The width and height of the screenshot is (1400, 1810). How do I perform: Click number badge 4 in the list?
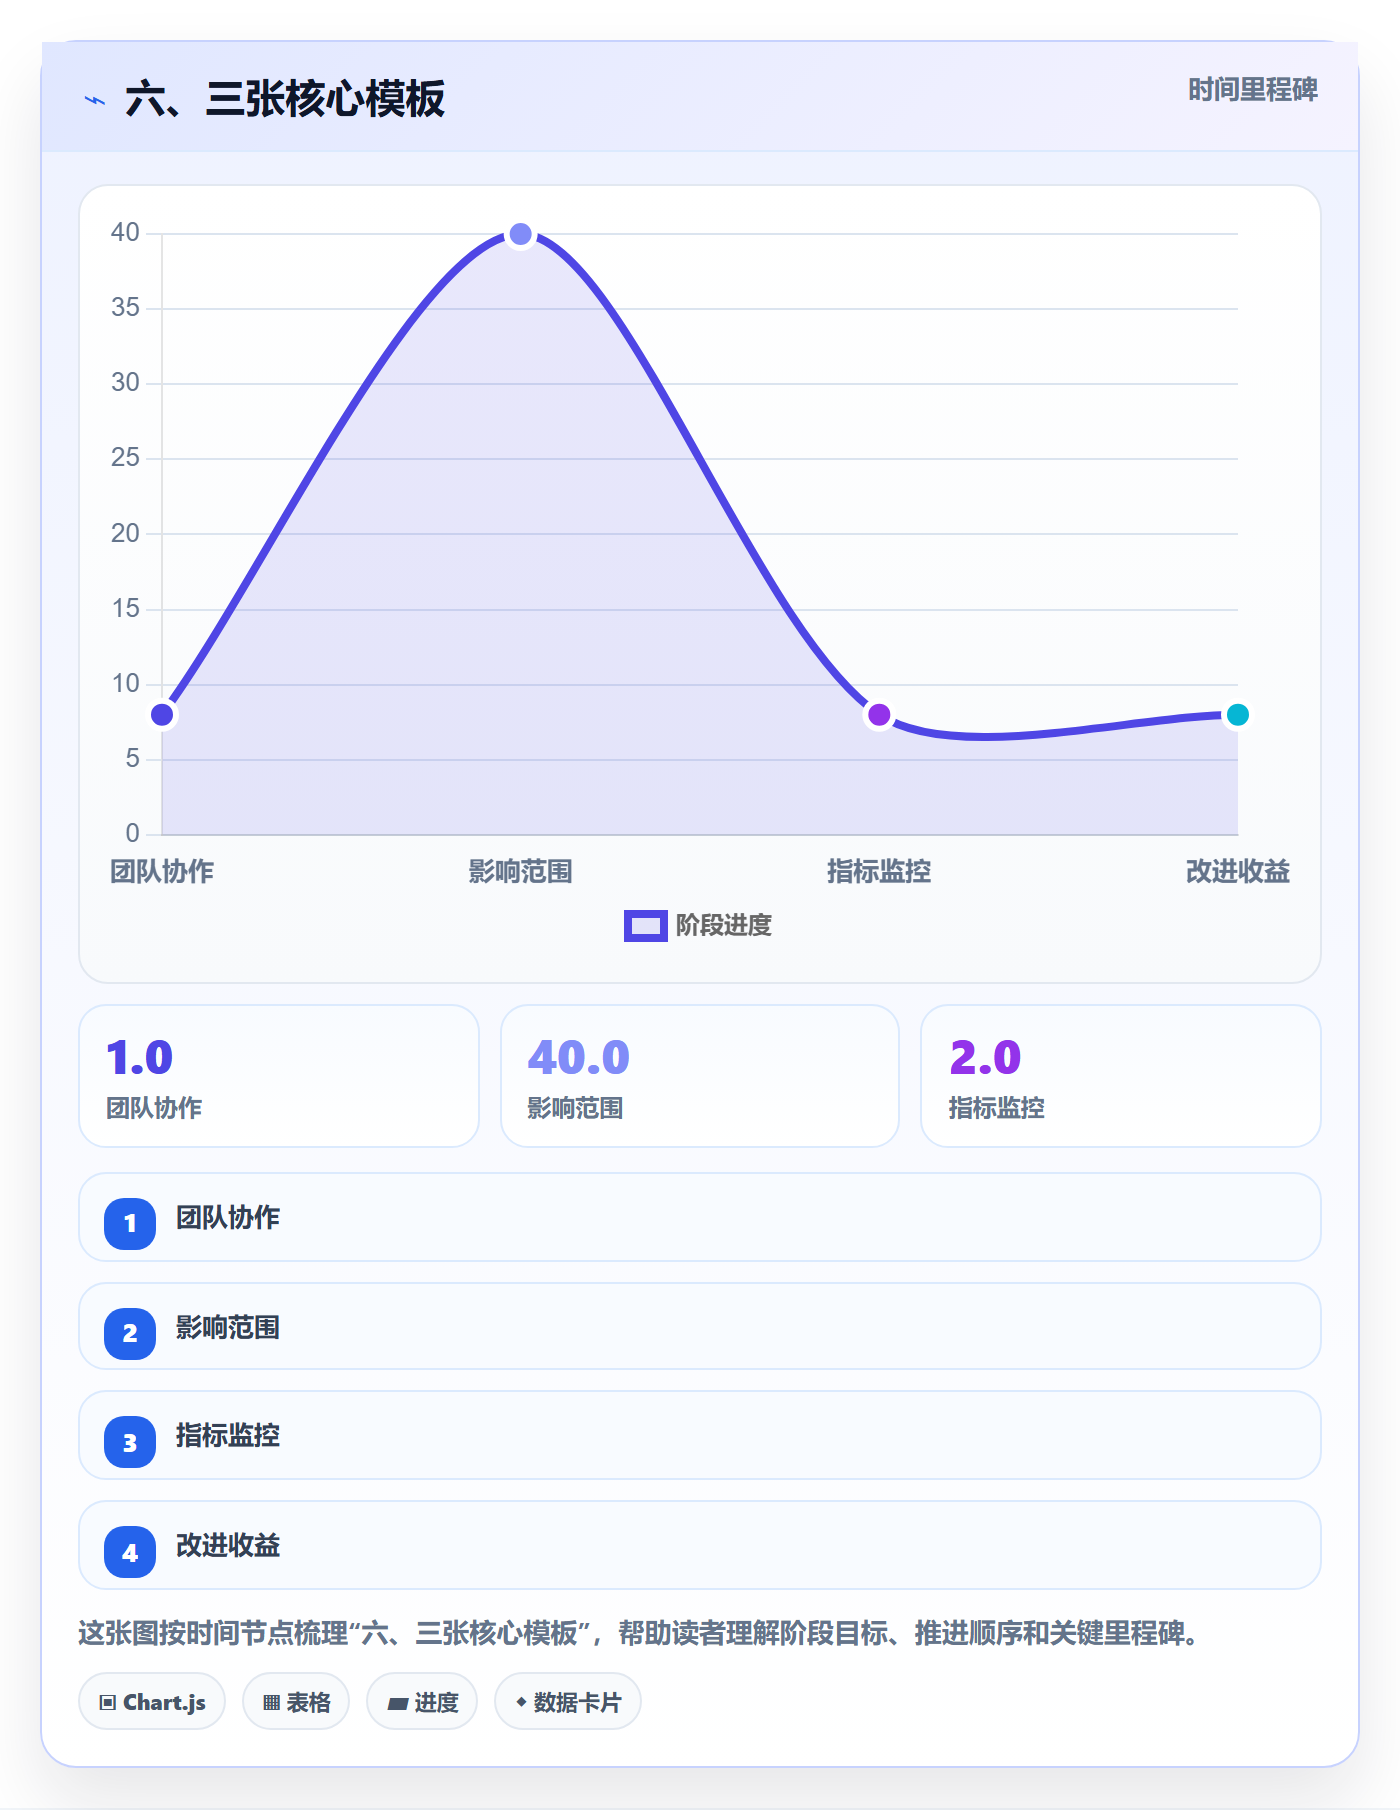point(130,1552)
